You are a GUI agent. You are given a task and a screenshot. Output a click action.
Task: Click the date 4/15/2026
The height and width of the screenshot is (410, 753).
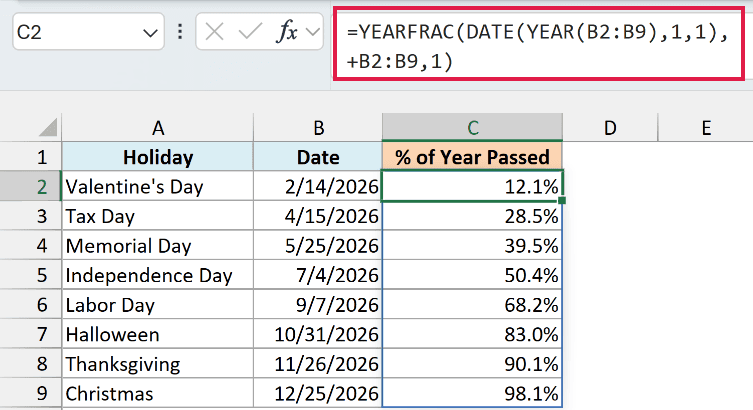click(x=318, y=216)
